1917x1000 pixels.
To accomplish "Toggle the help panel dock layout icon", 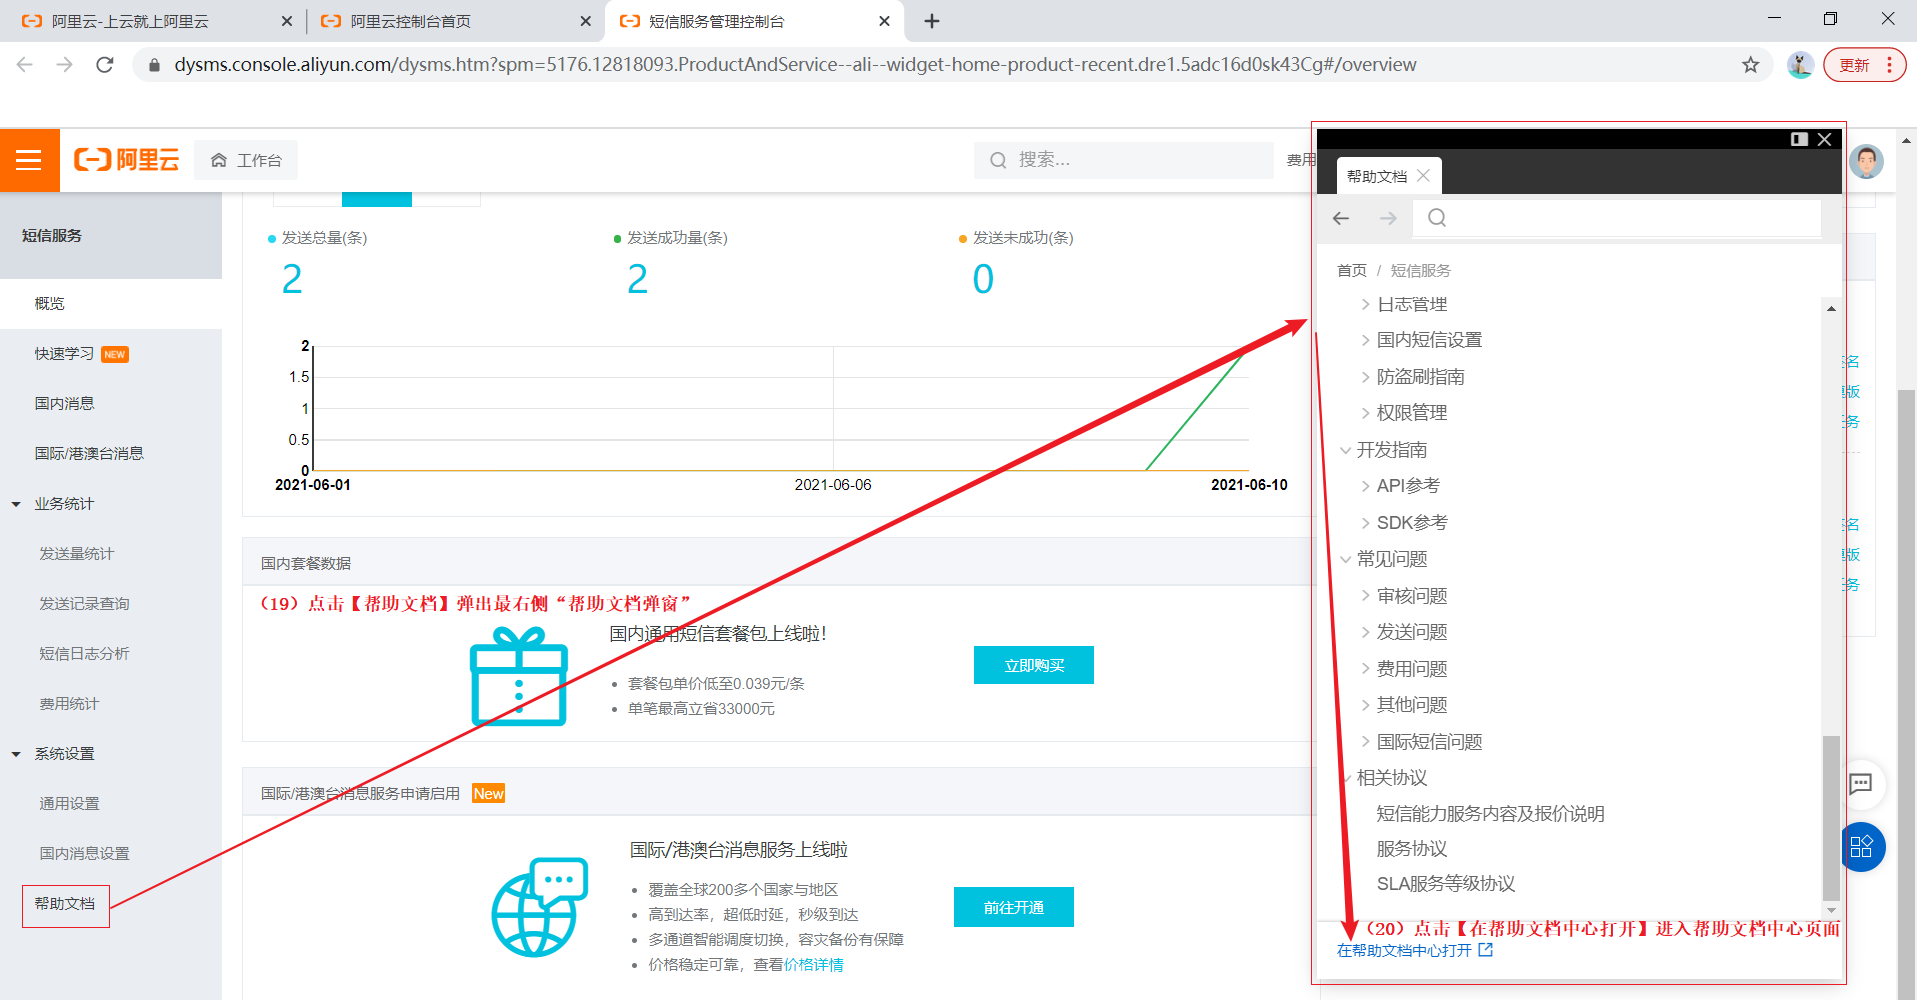I will 1799,139.
